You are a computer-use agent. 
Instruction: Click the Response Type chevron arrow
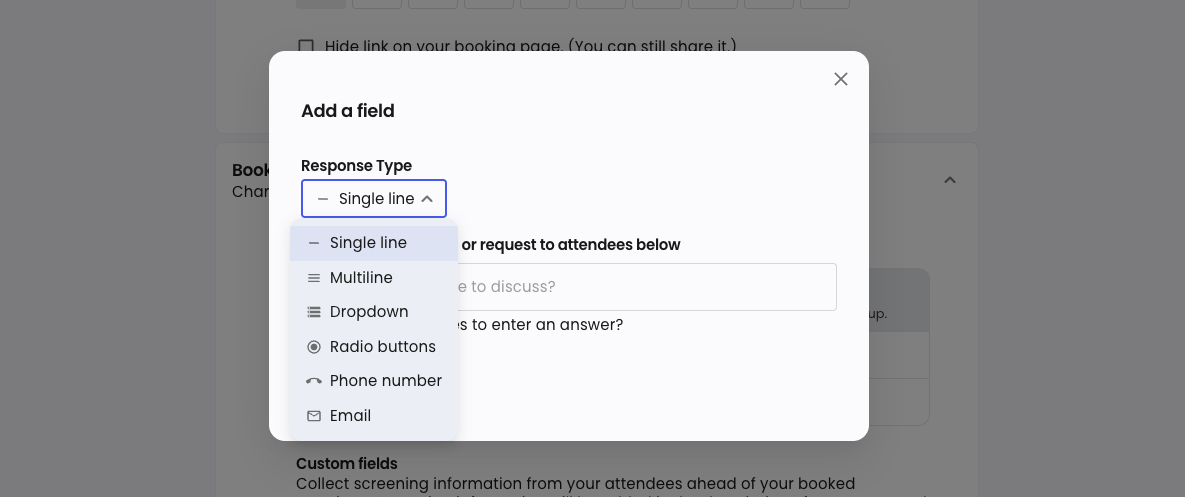427,199
